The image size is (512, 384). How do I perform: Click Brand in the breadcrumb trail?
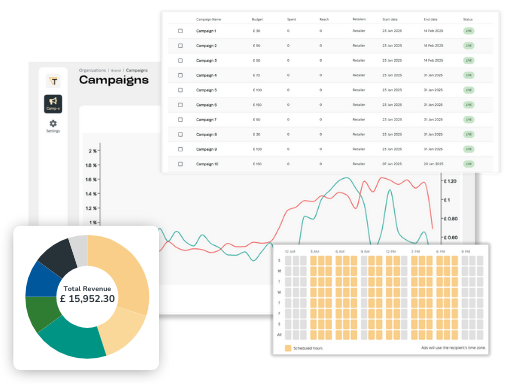(116, 70)
